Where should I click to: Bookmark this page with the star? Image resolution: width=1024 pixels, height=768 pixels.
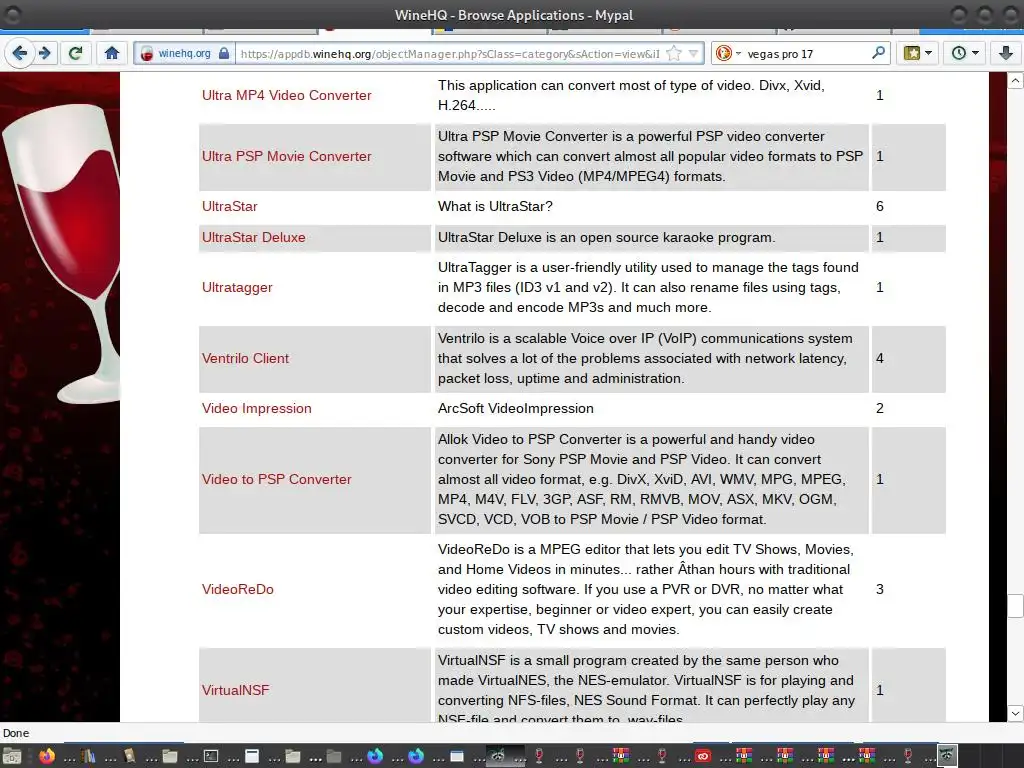674,54
